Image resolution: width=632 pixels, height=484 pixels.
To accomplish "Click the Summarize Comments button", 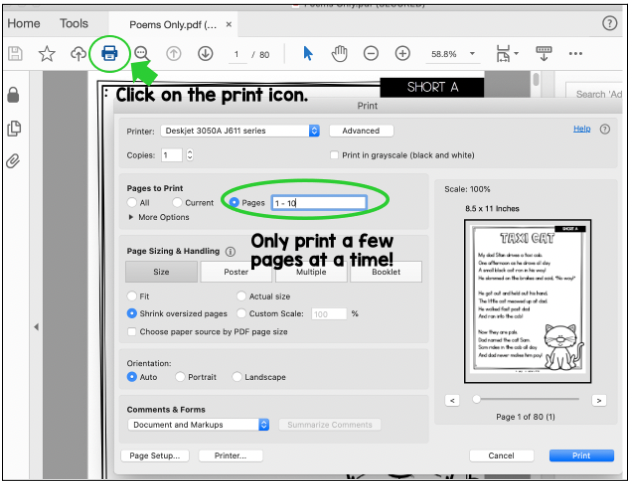I will pos(330,425).
